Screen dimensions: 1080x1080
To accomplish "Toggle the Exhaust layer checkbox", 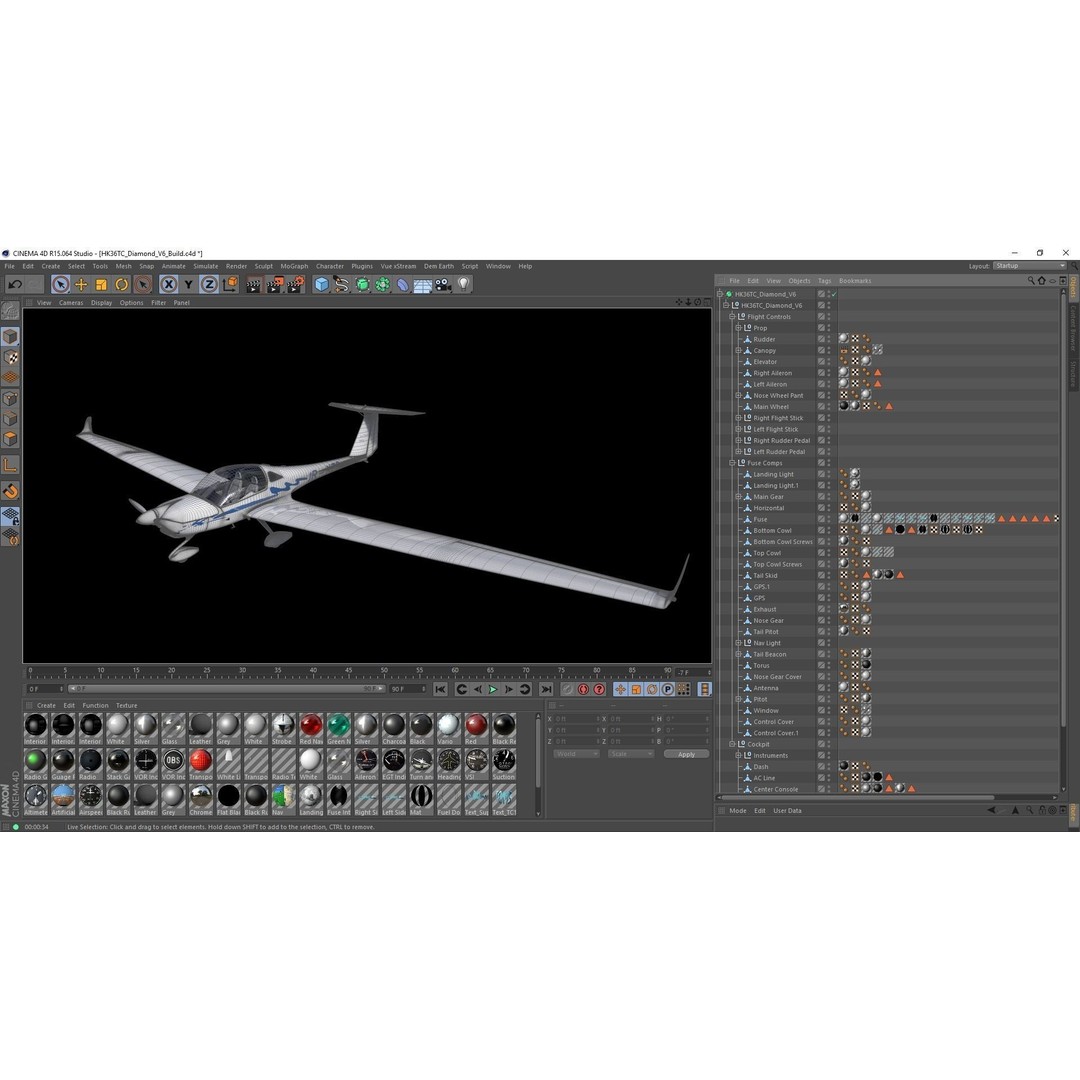I will [x=821, y=610].
